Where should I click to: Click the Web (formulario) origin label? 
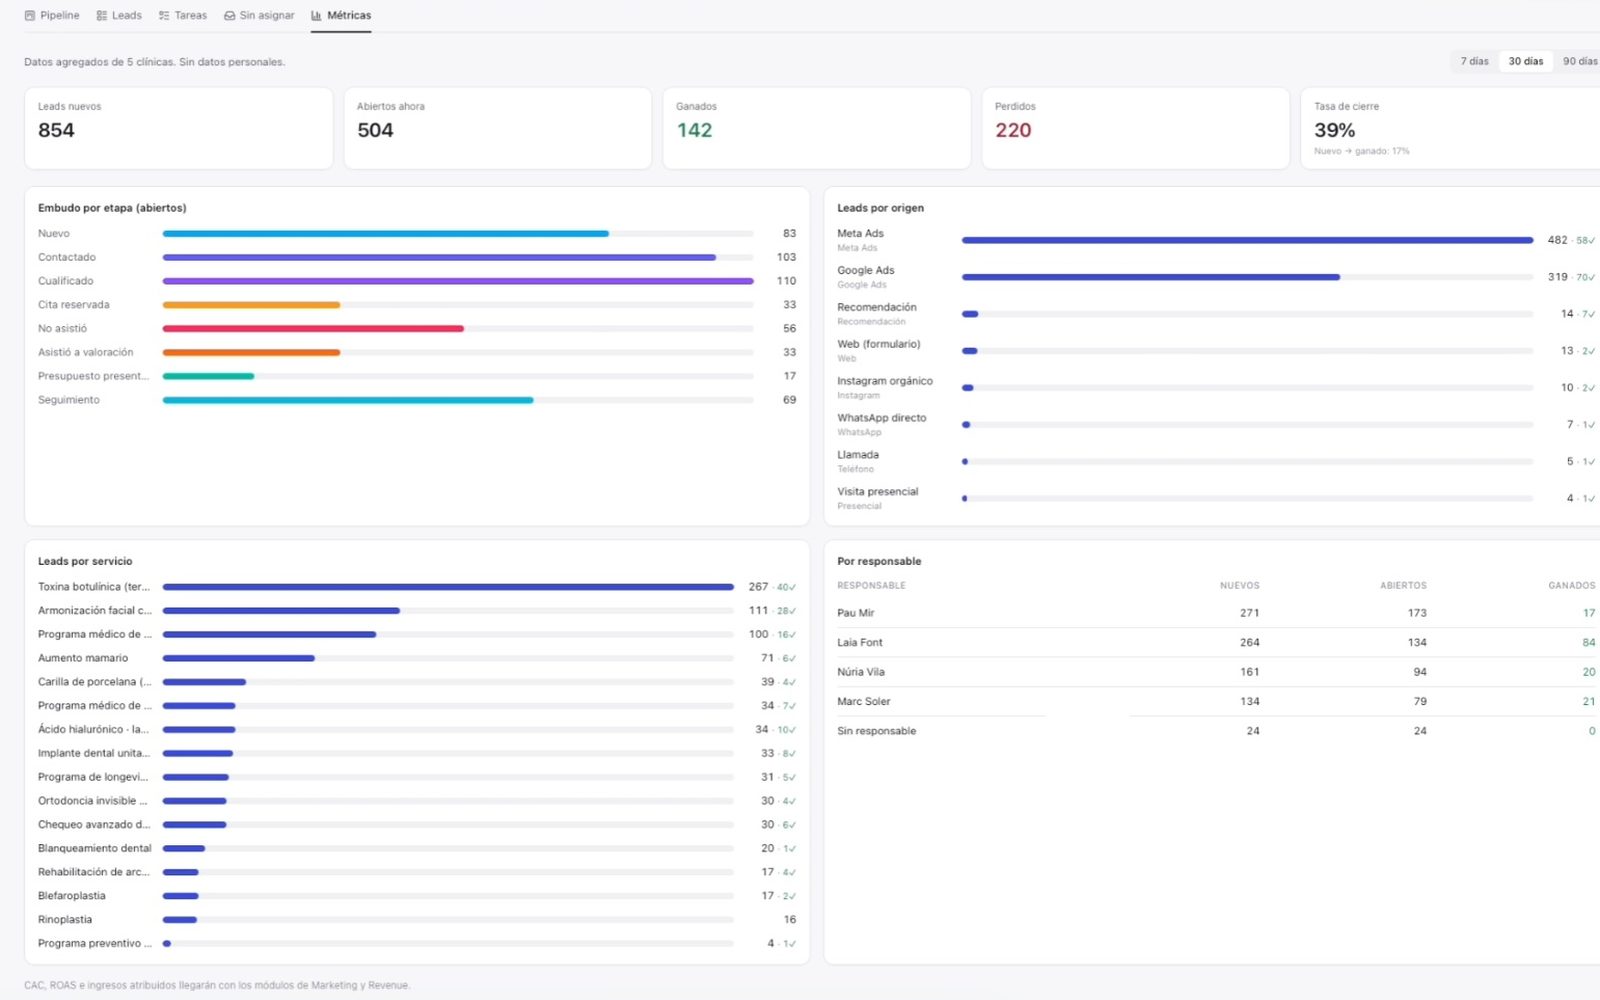pyautogui.click(x=878, y=344)
